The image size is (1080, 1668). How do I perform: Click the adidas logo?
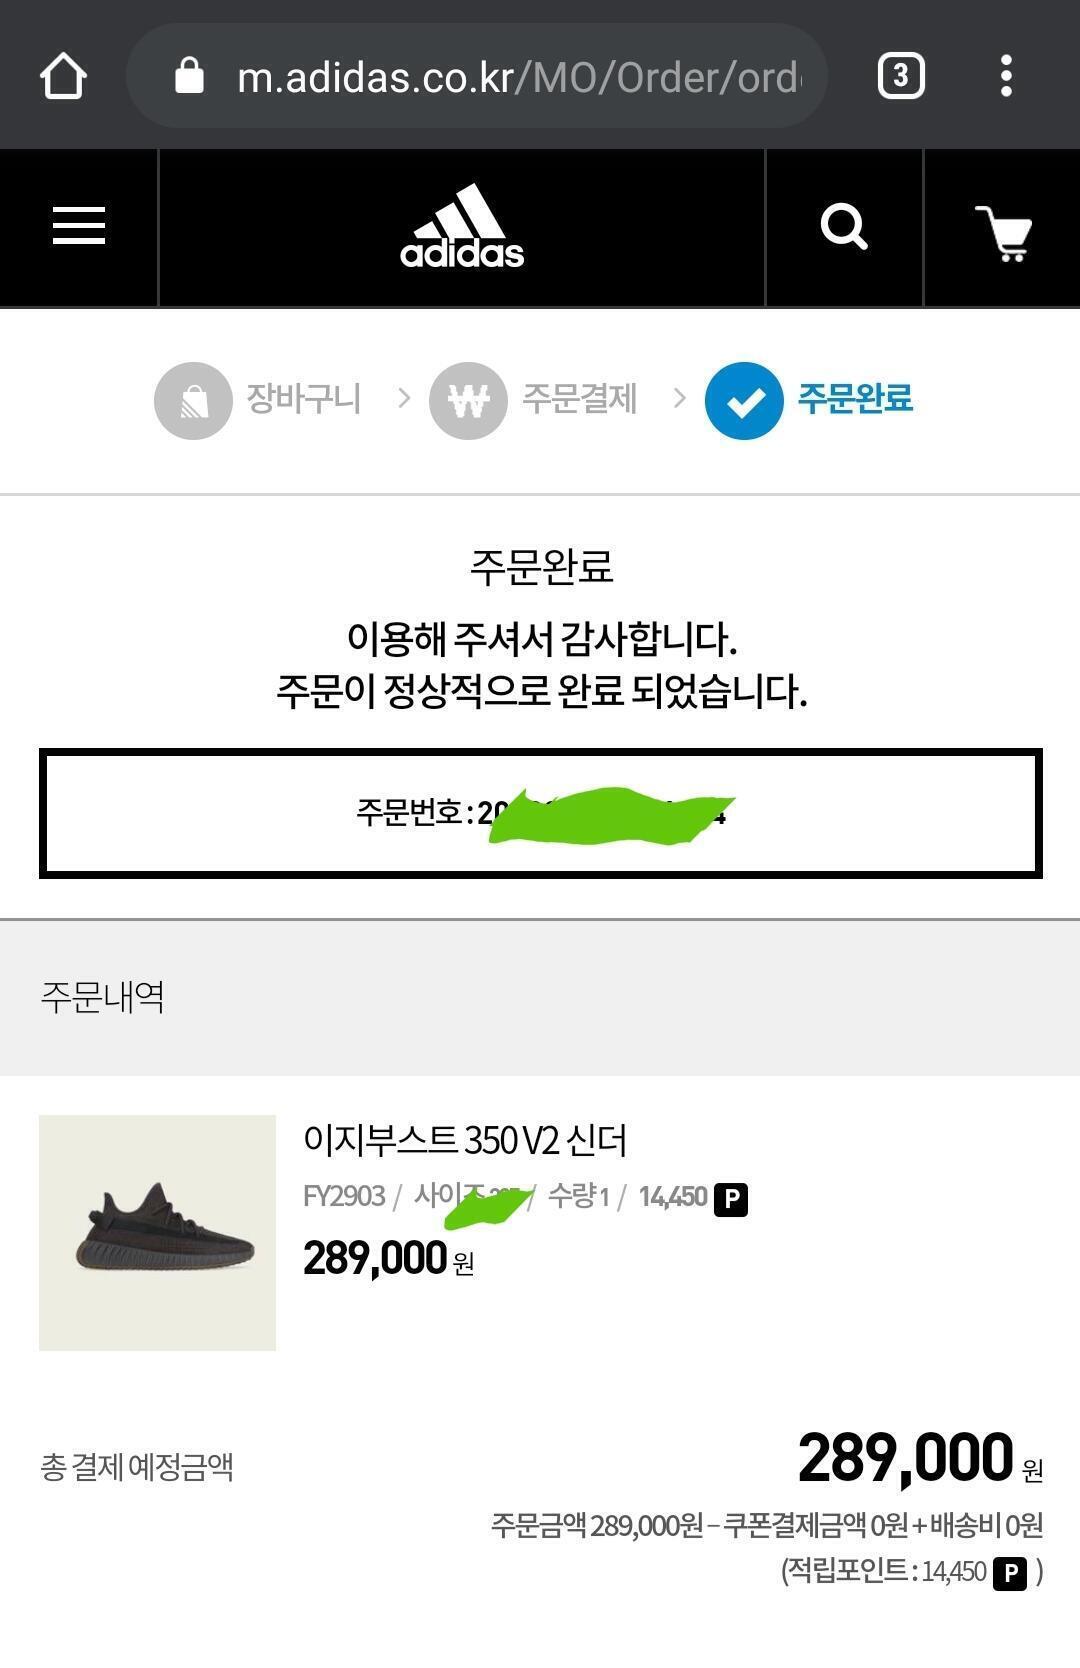(462, 227)
